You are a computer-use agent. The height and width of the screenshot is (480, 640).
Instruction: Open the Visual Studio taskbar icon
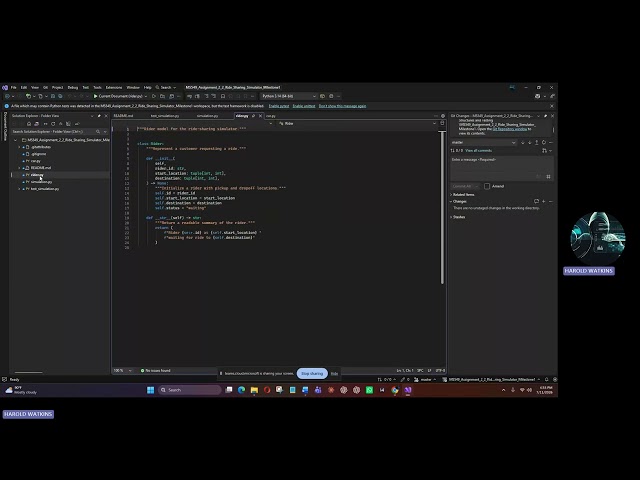pos(408,390)
